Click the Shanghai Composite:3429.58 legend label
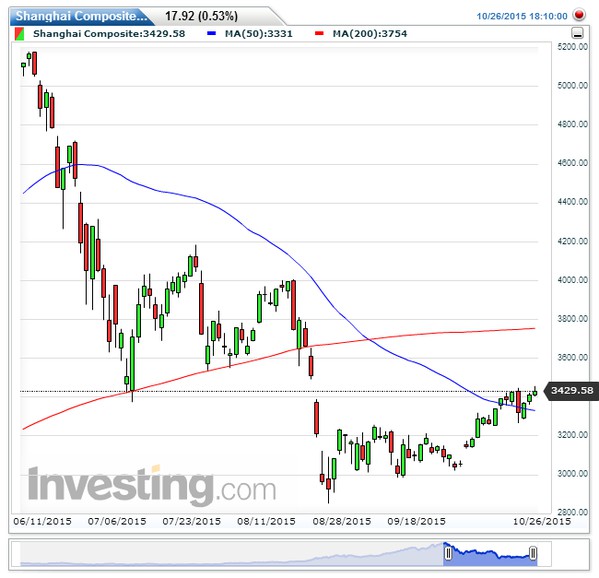 109,34
